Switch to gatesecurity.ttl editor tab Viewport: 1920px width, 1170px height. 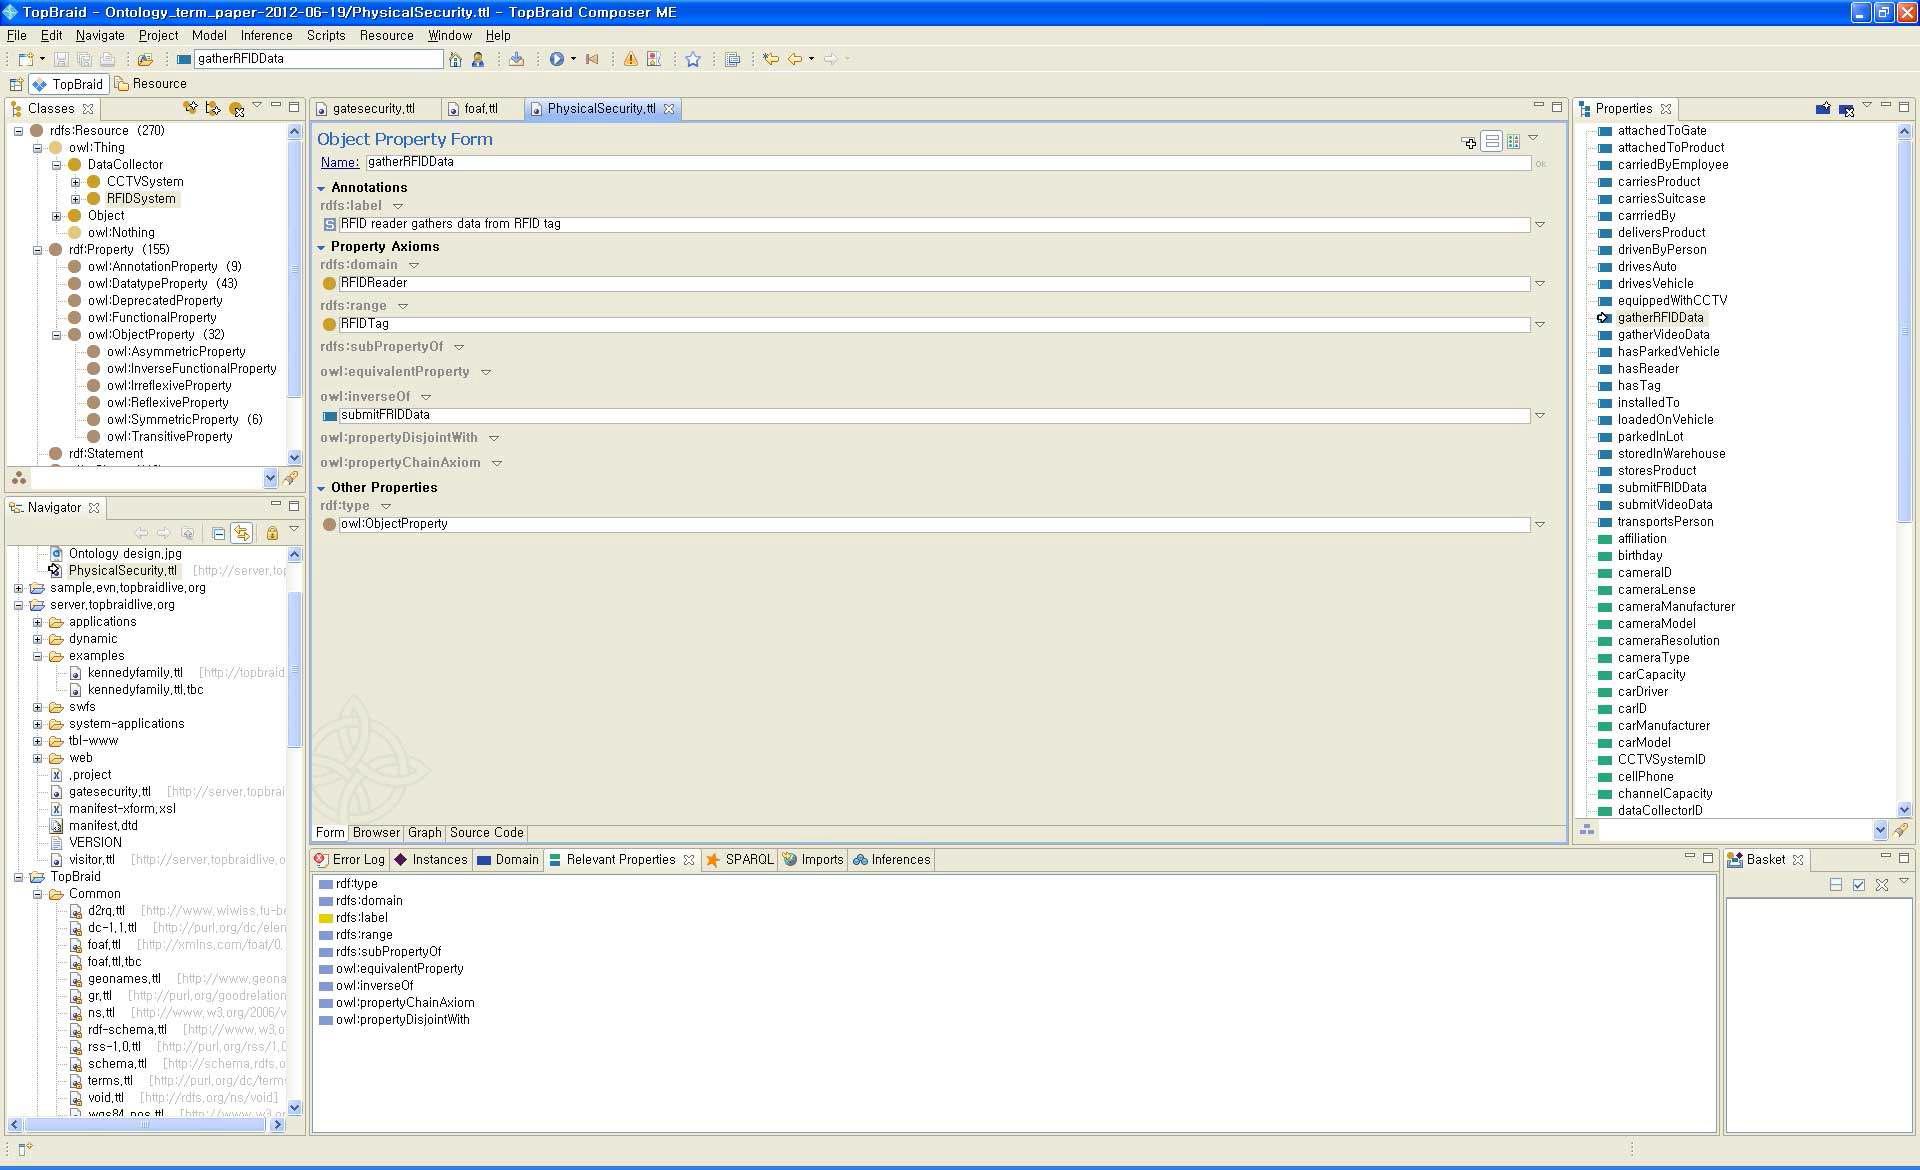tap(373, 108)
